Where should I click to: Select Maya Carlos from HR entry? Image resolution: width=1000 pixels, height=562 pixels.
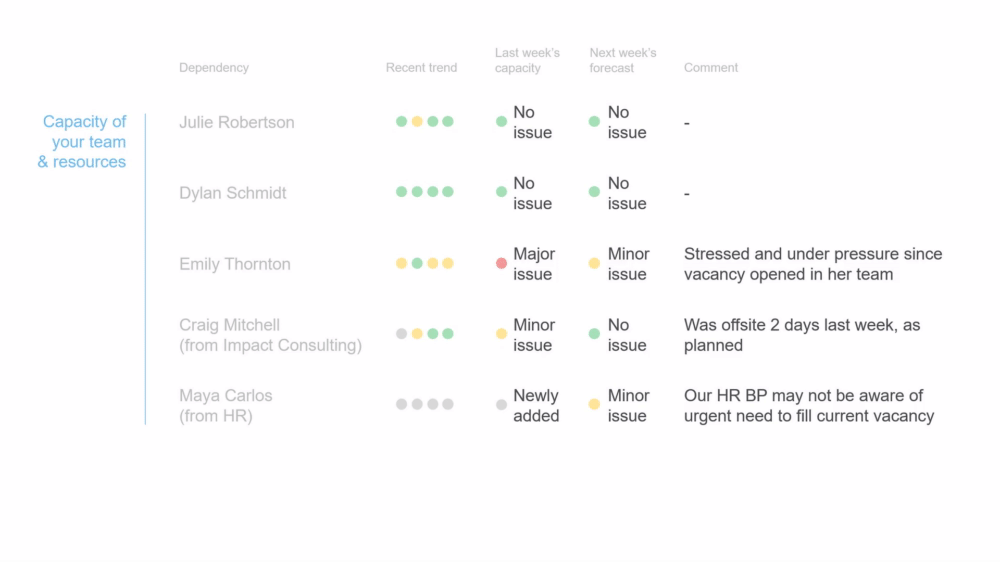coord(226,406)
